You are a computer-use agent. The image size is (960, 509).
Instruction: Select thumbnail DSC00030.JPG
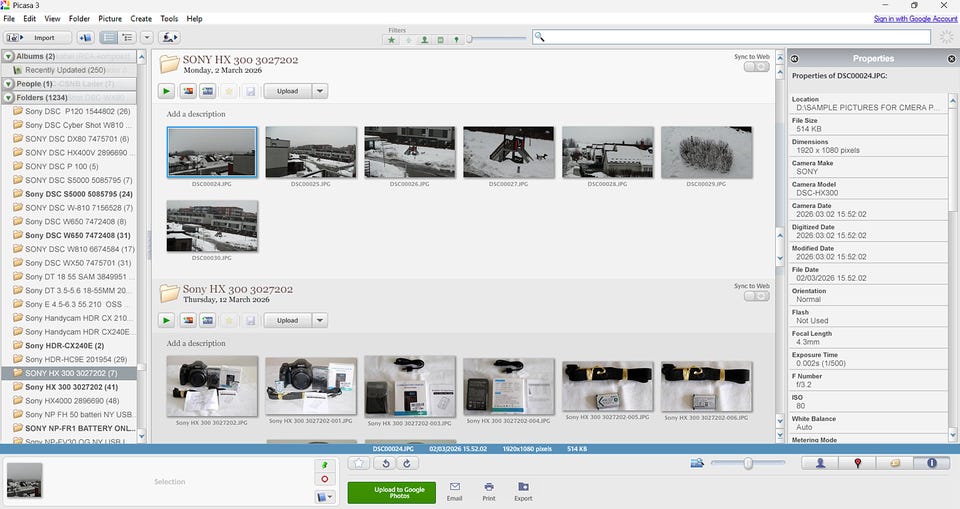tap(212, 226)
